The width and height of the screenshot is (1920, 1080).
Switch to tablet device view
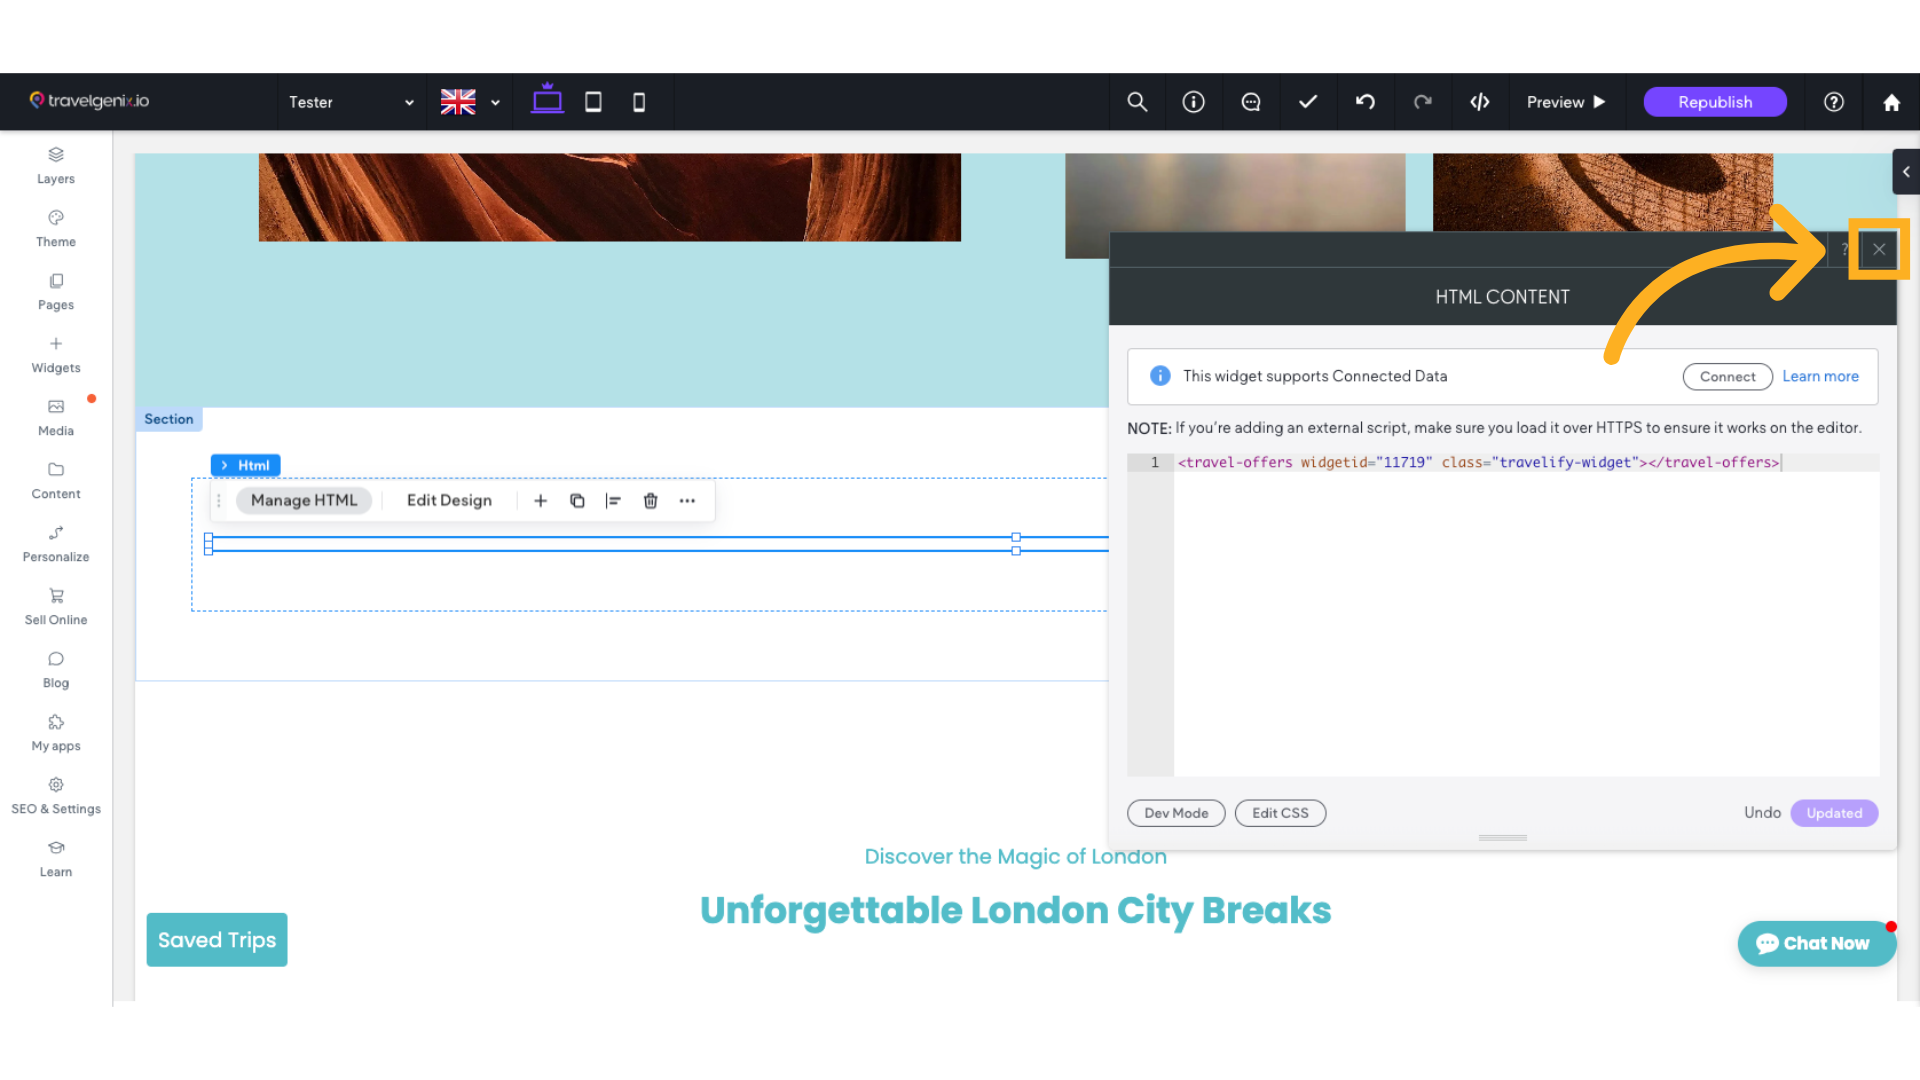593,102
